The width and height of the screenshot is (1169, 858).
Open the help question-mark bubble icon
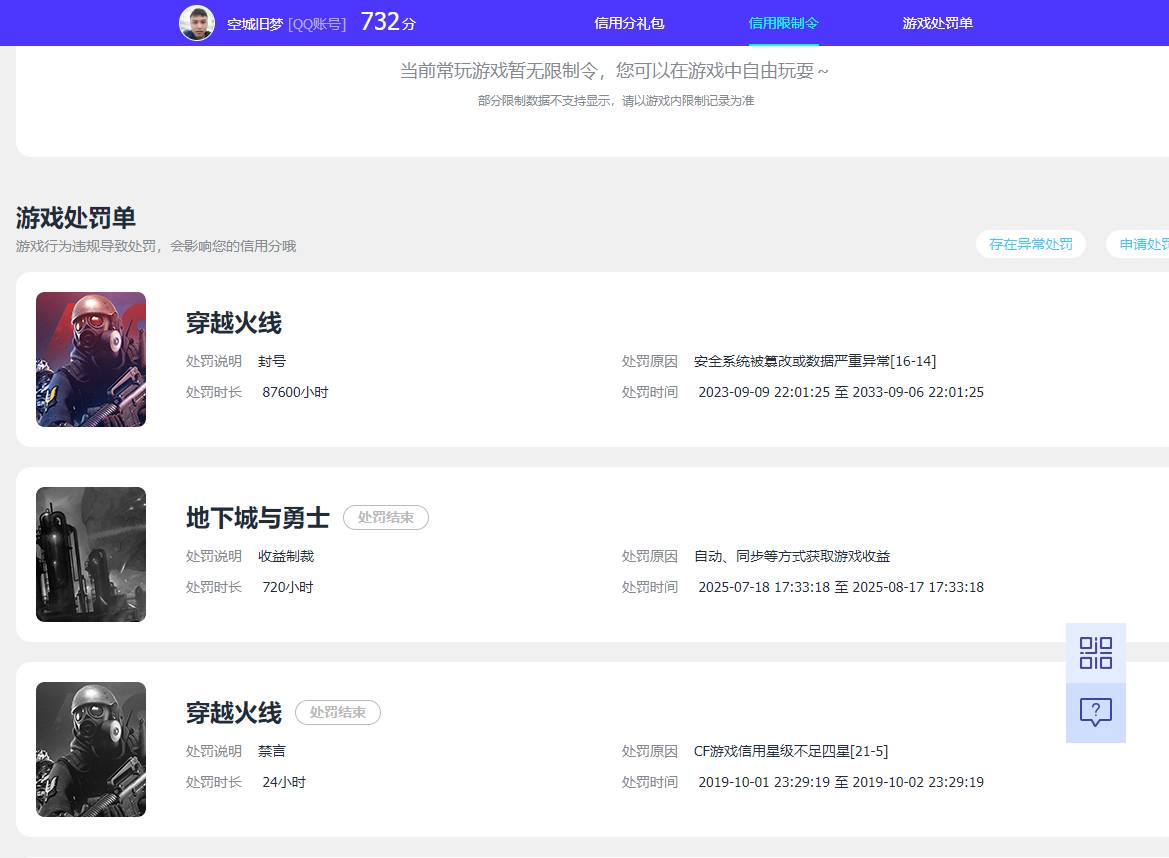pos(1095,712)
